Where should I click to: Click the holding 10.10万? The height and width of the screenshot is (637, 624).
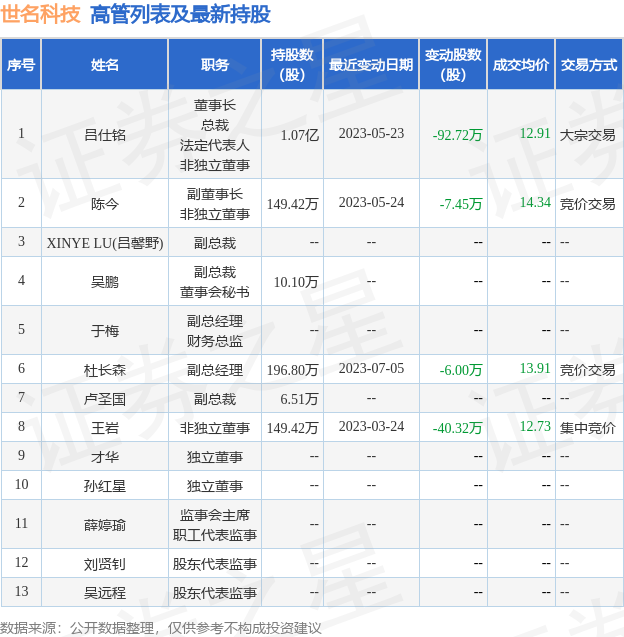296,282
